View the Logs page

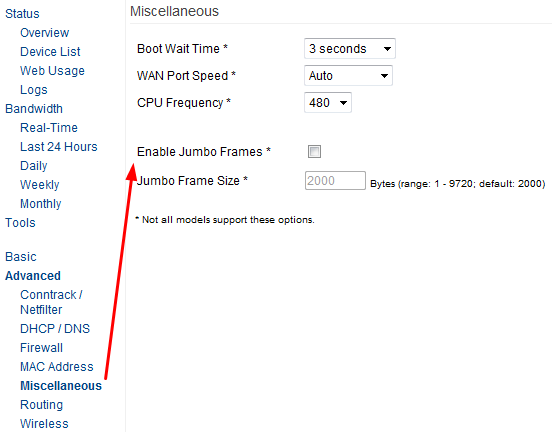(x=33, y=90)
